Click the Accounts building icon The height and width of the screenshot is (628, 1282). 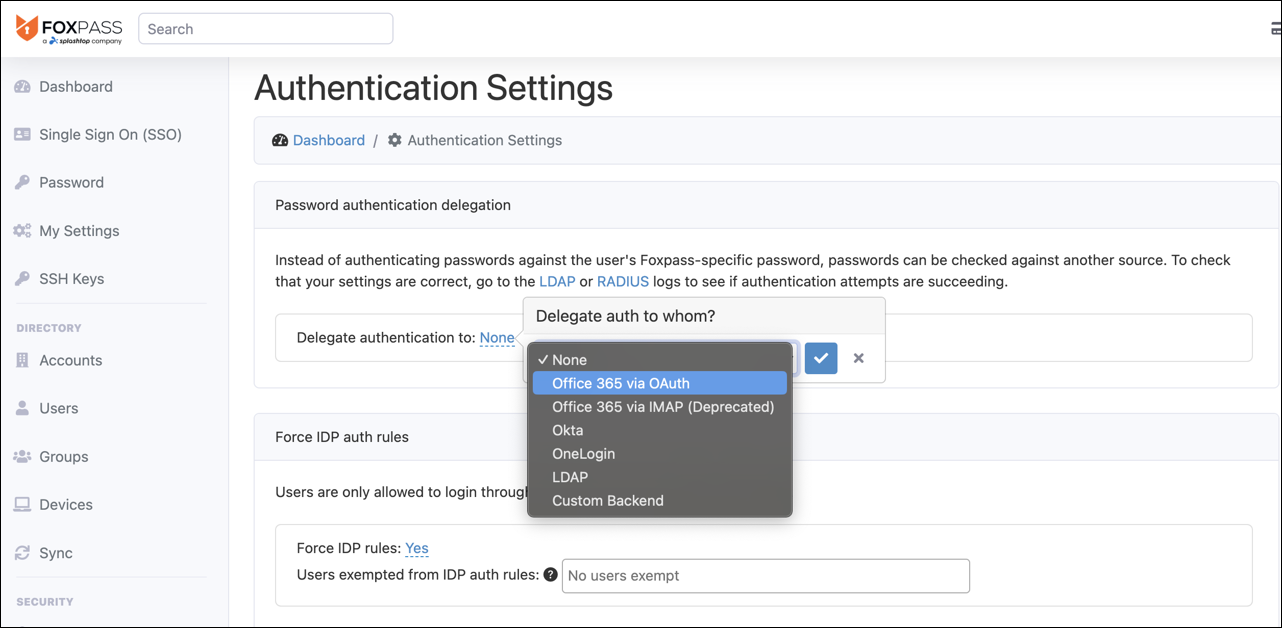coord(22,361)
